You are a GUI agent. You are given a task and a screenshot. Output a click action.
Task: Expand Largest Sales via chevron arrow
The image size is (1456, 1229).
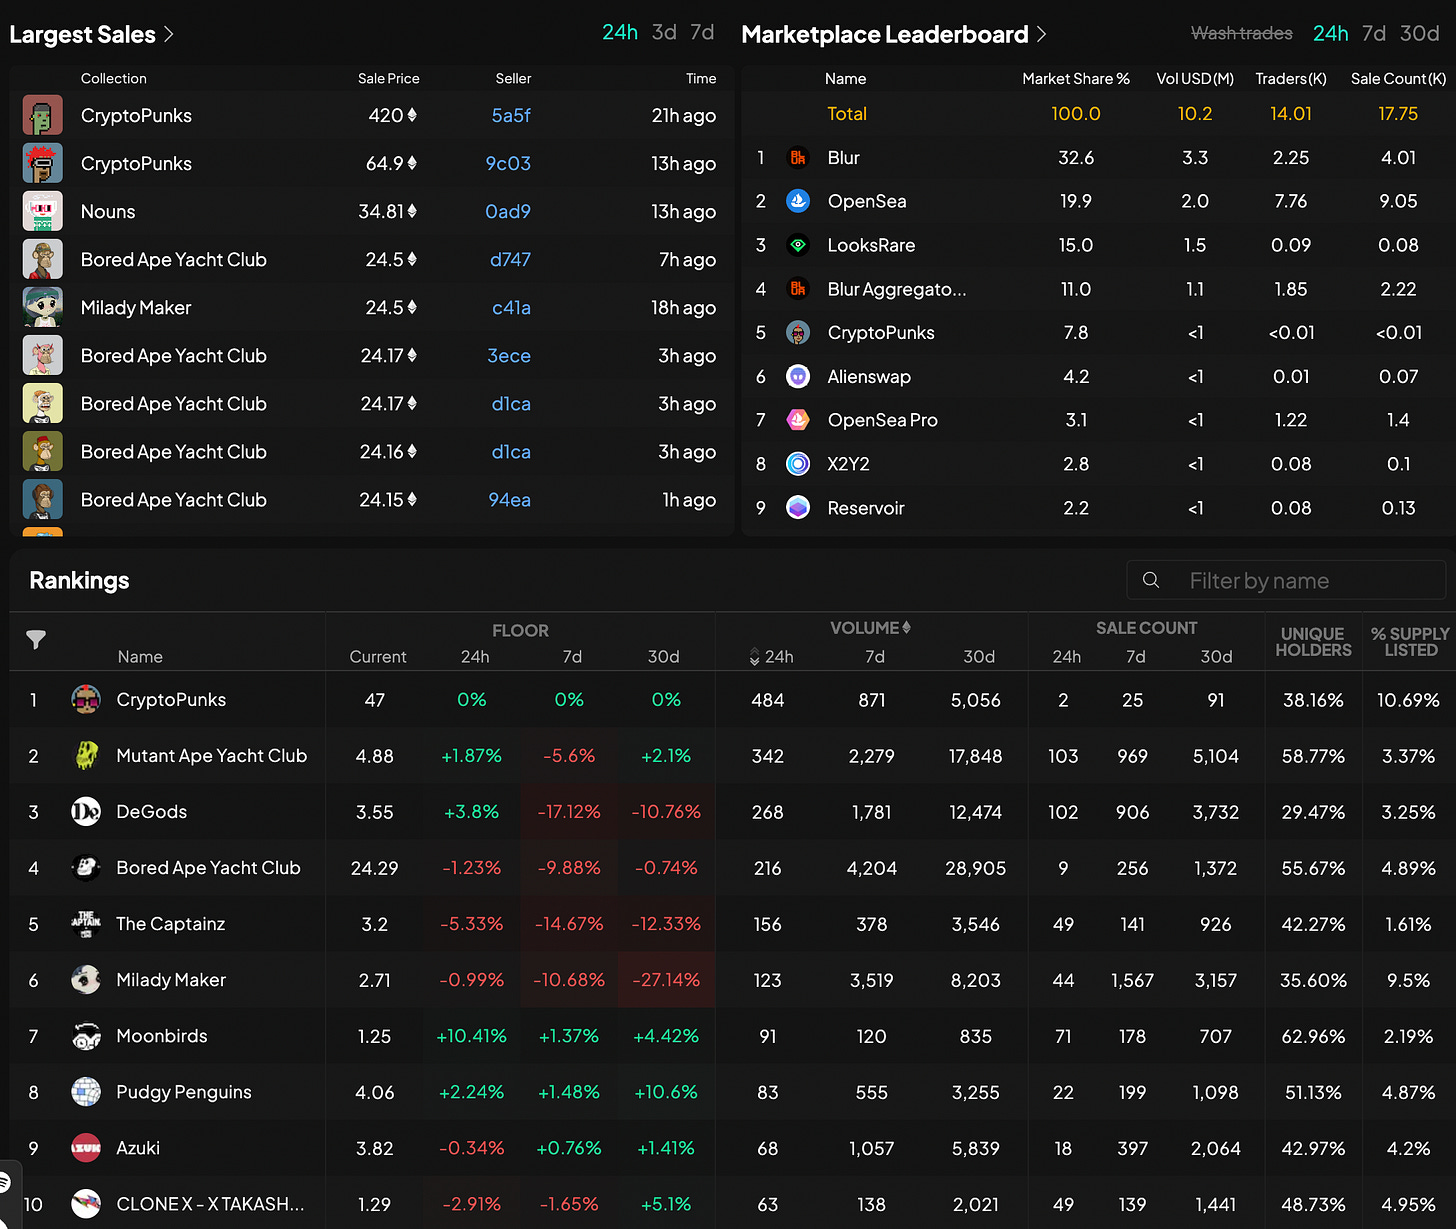(169, 34)
